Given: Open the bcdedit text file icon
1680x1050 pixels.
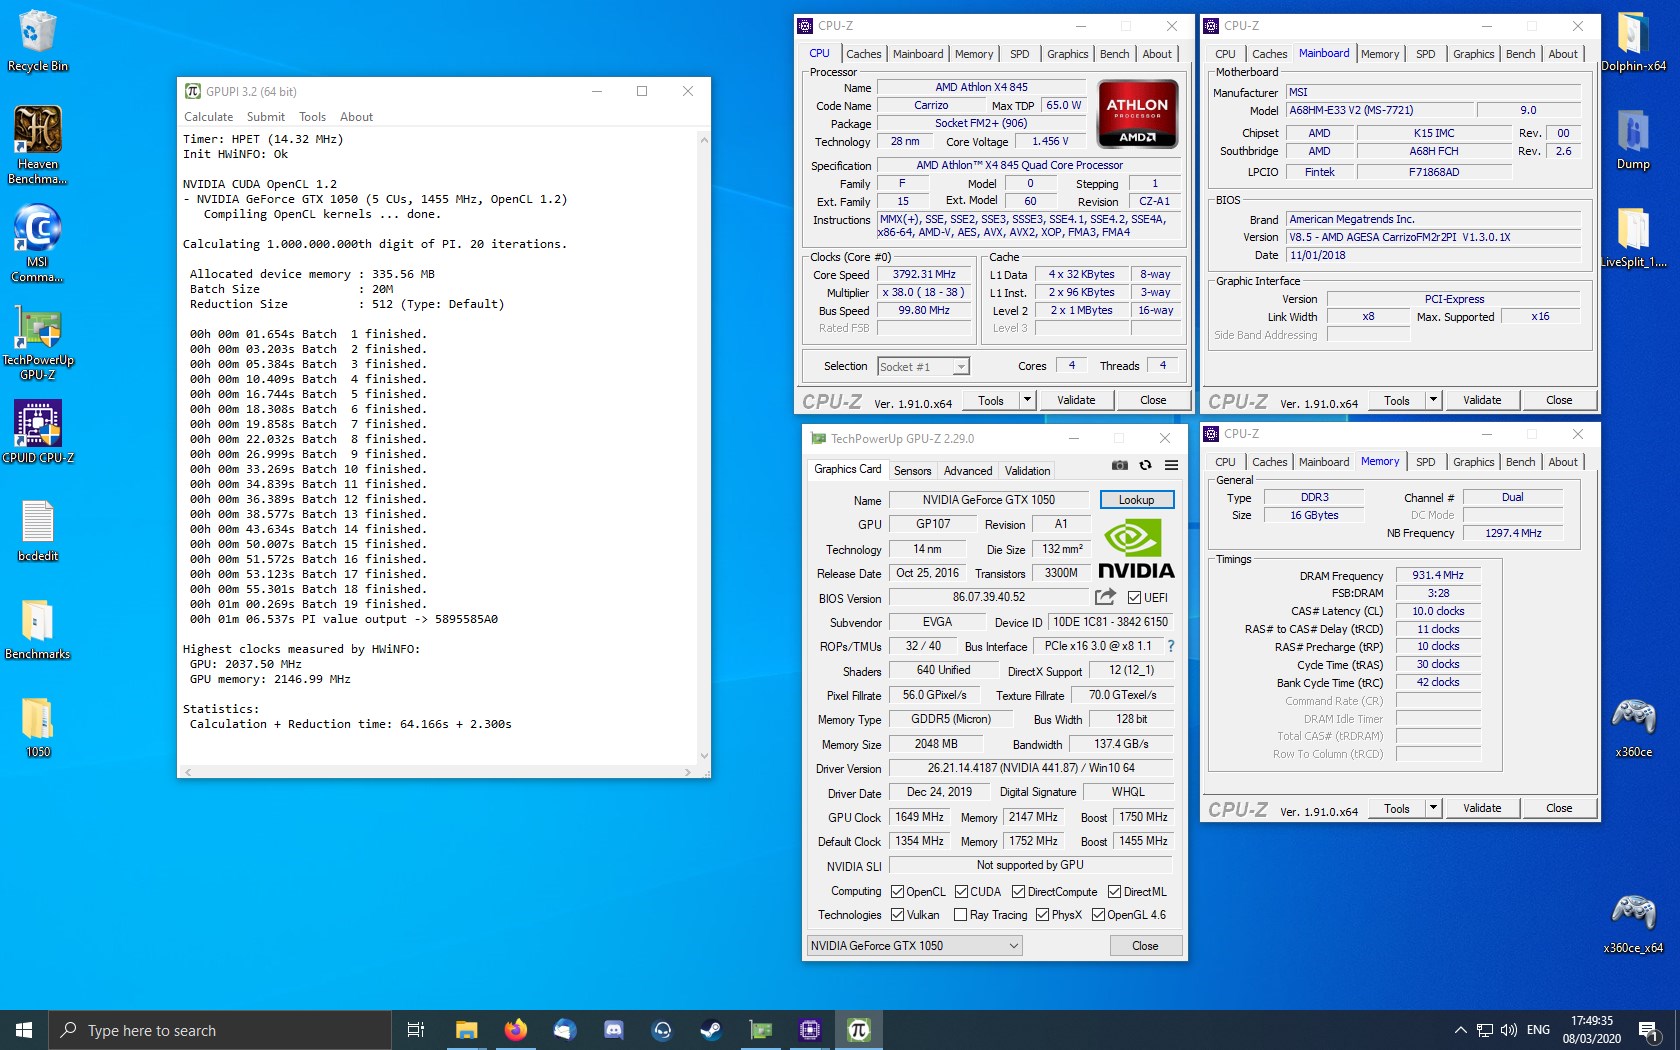Looking at the screenshot, I should coord(37,530).
